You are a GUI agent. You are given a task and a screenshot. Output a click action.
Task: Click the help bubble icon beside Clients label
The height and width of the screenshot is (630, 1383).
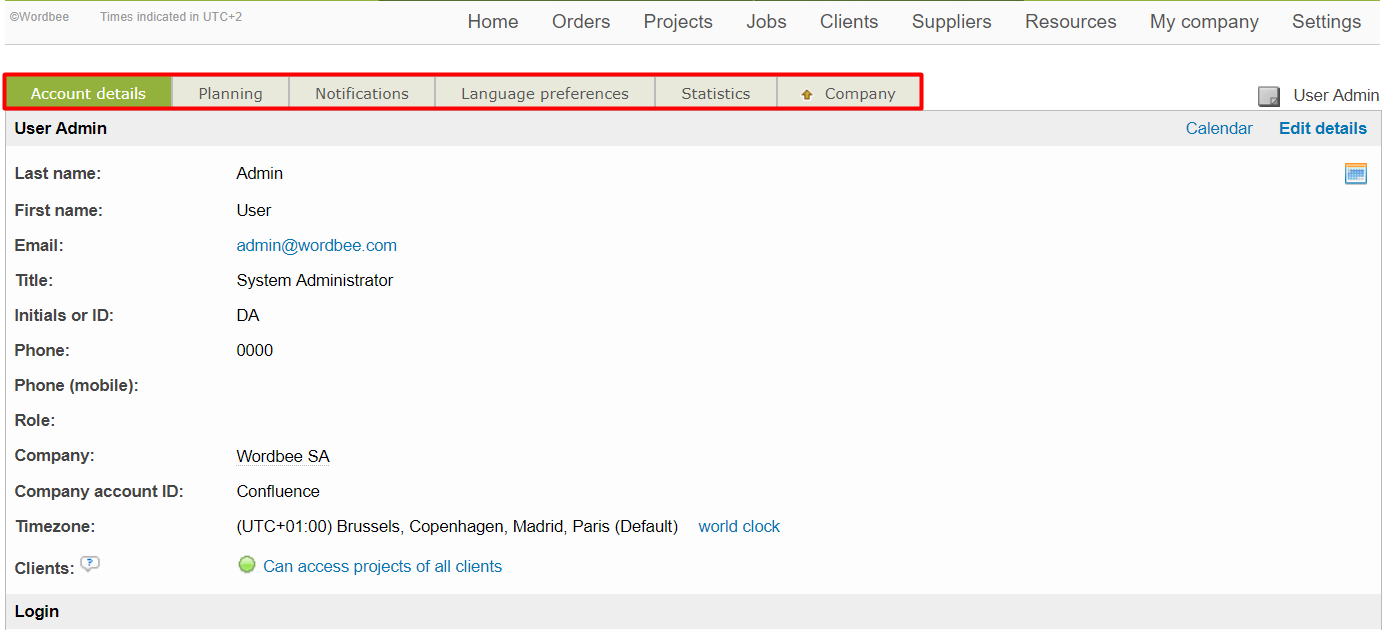(90, 564)
